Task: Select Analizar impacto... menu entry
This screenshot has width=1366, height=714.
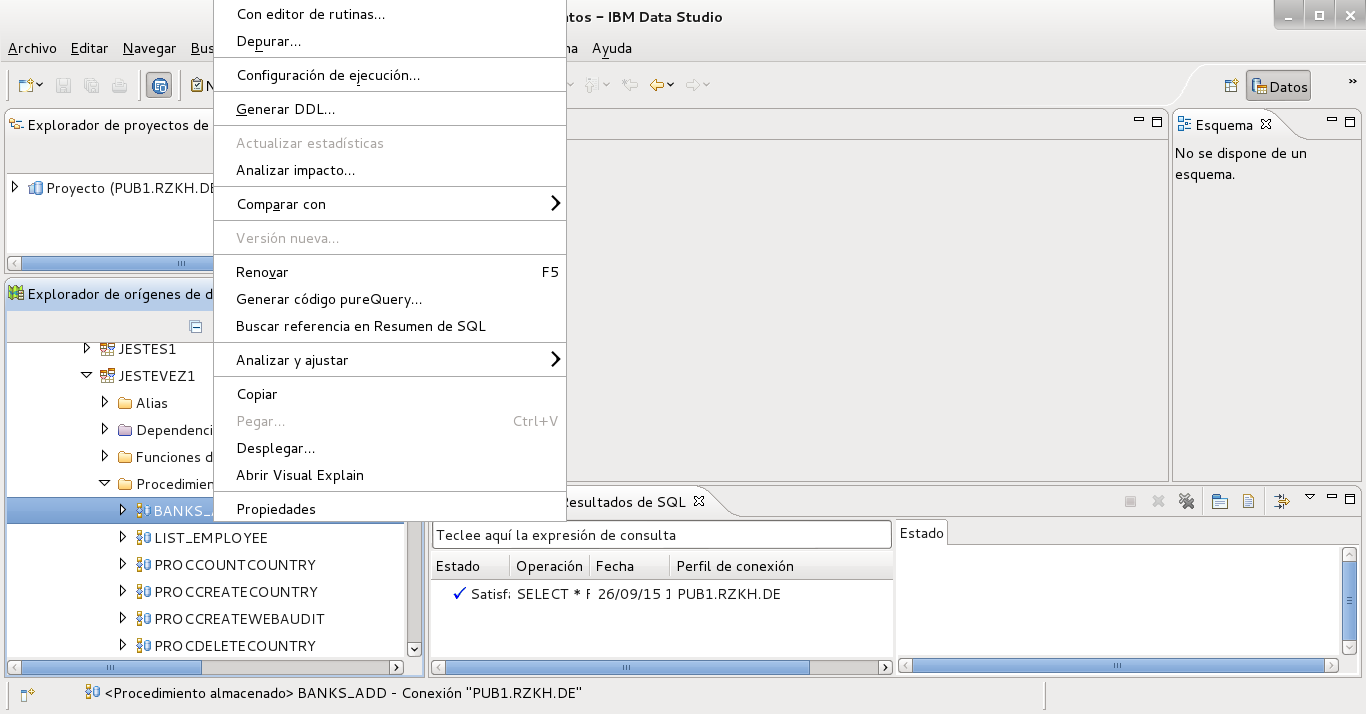Action: [x=390, y=170]
